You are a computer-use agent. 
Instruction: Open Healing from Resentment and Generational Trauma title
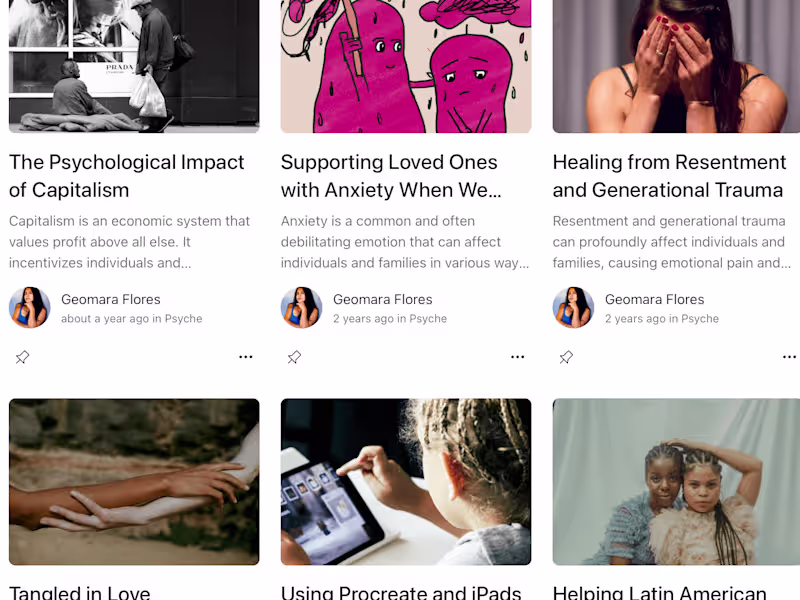coord(669,176)
